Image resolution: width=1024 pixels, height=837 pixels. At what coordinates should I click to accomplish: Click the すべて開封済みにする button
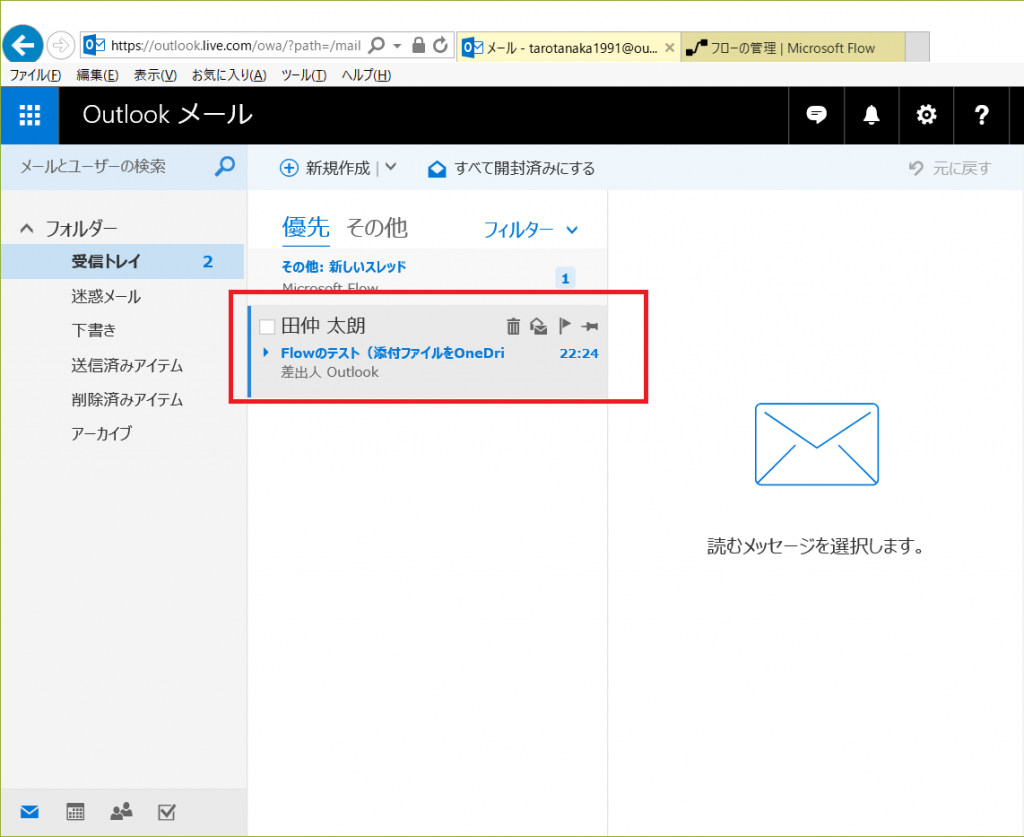coord(511,168)
